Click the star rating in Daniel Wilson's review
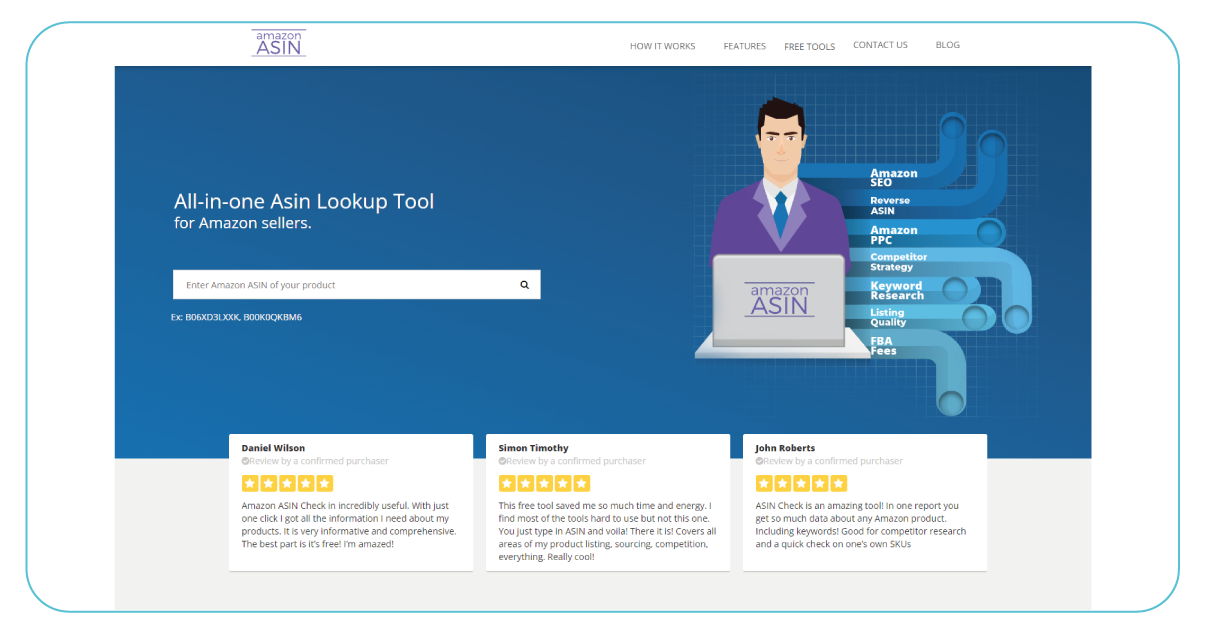 [x=287, y=483]
